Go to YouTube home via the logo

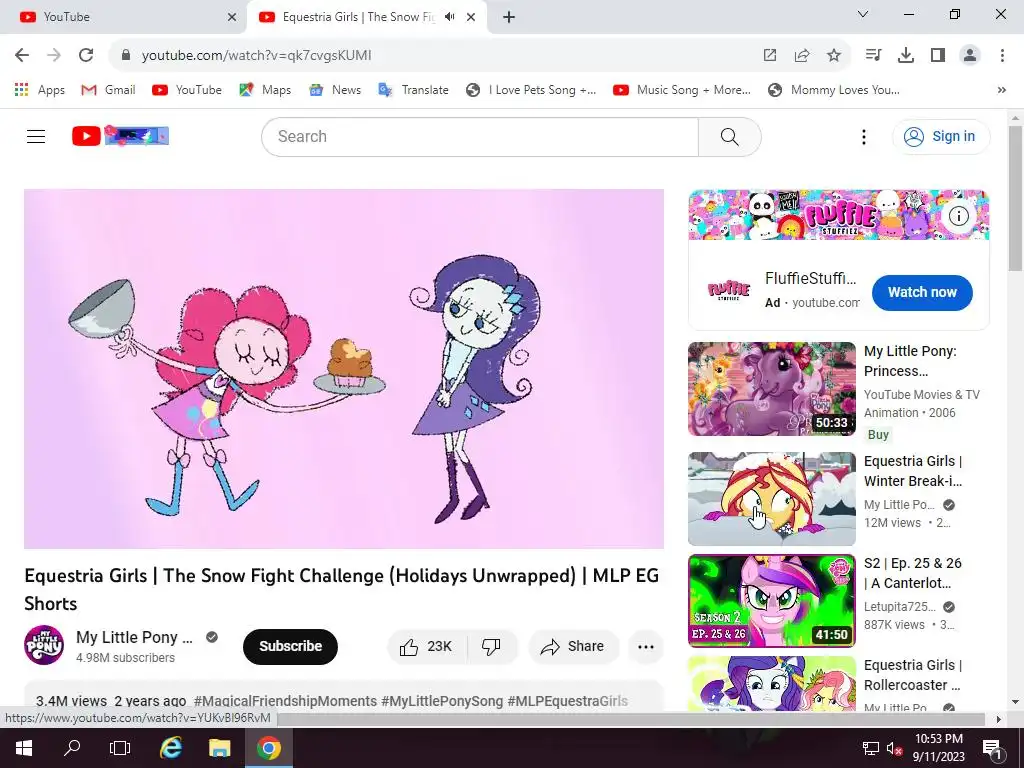[x=120, y=136]
